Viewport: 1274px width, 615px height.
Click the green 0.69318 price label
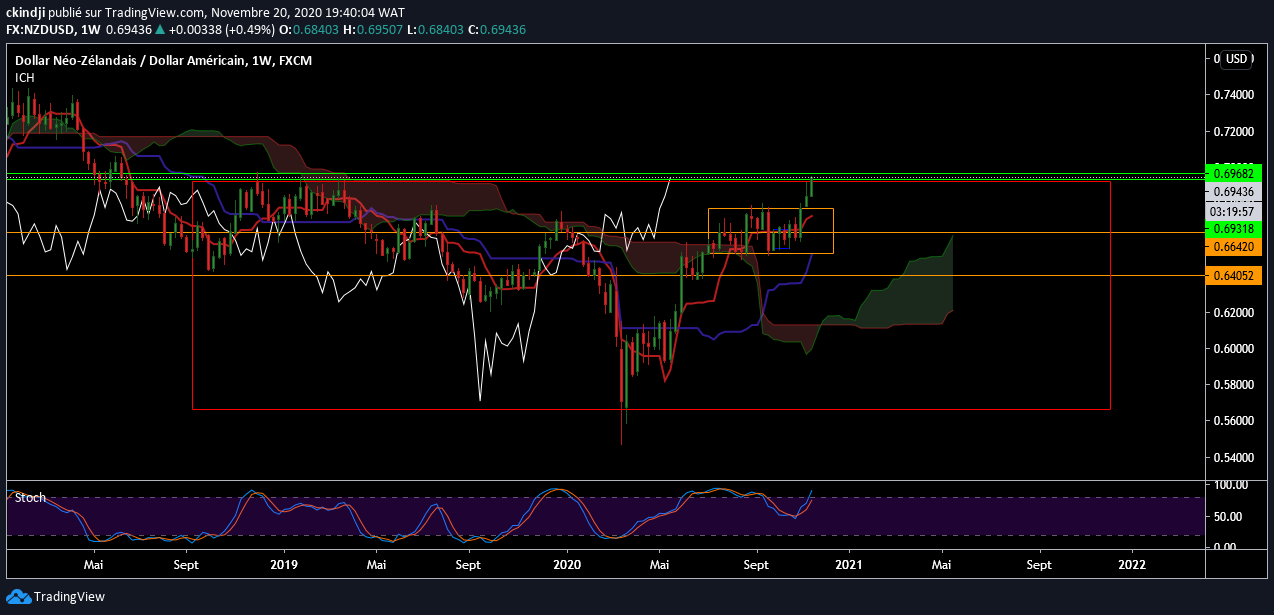point(1234,230)
